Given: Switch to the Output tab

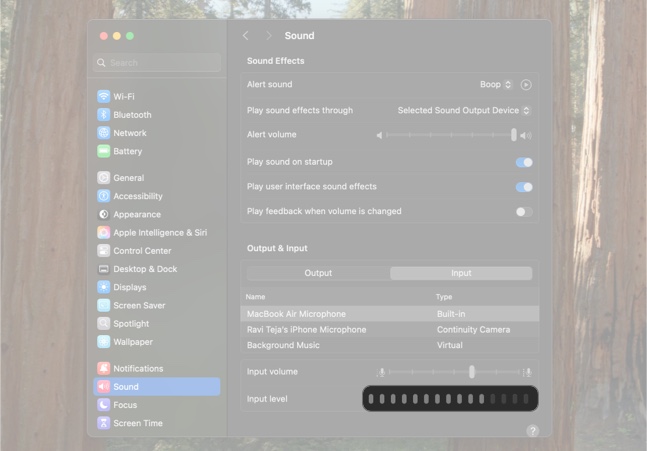Looking at the screenshot, I should (x=318, y=273).
